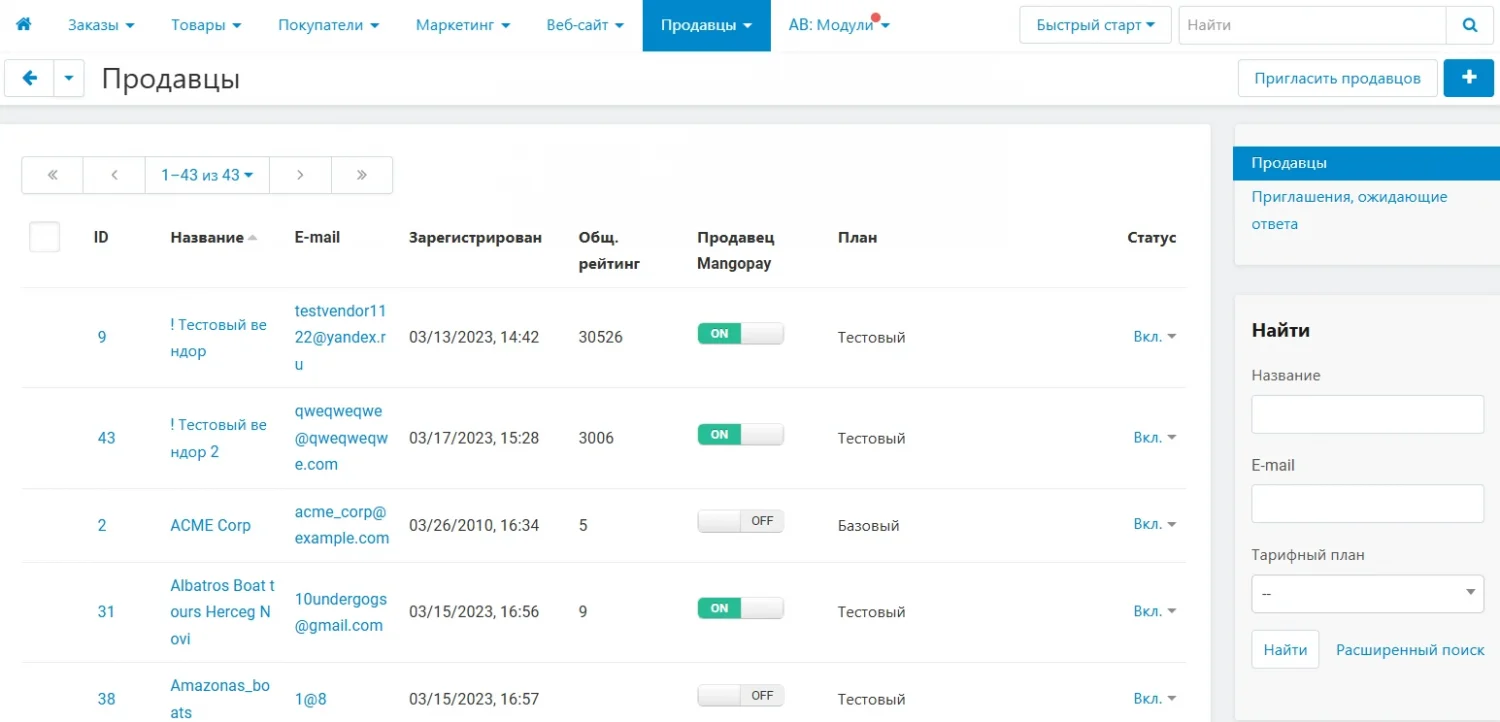
Task: Click the Название search input field
Action: (x=1367, y=414)
